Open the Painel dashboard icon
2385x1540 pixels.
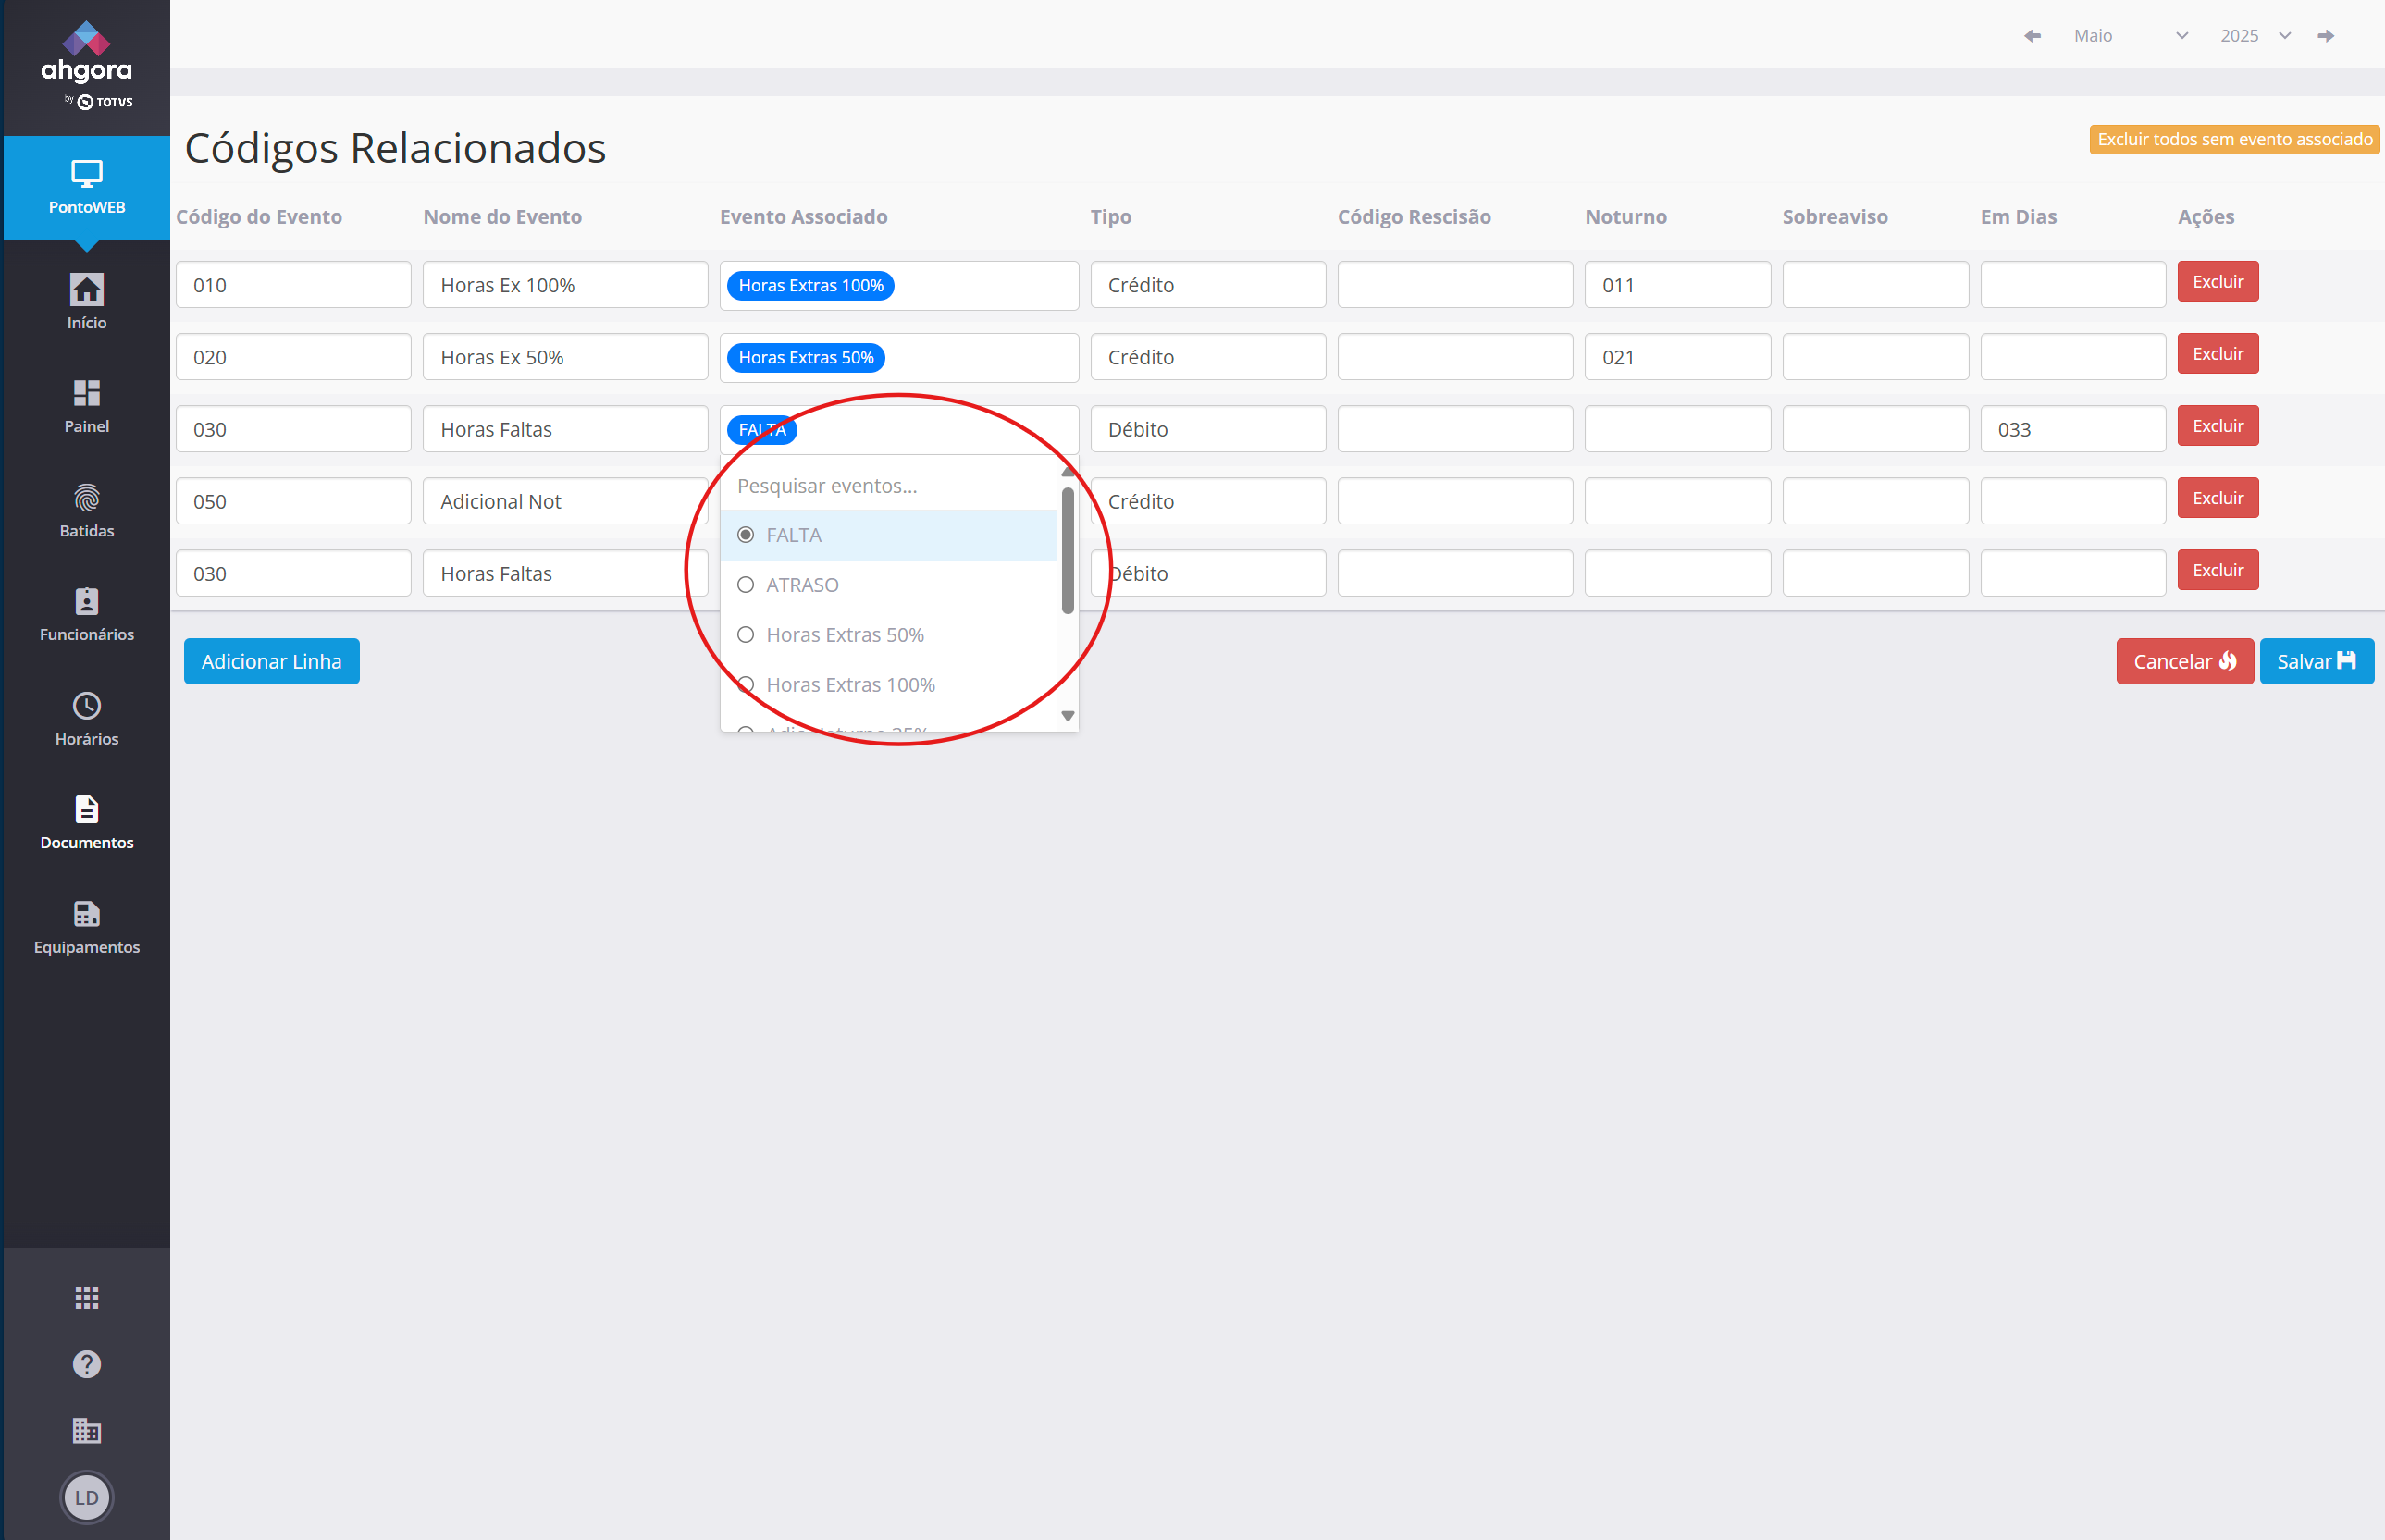pos(87,393)
